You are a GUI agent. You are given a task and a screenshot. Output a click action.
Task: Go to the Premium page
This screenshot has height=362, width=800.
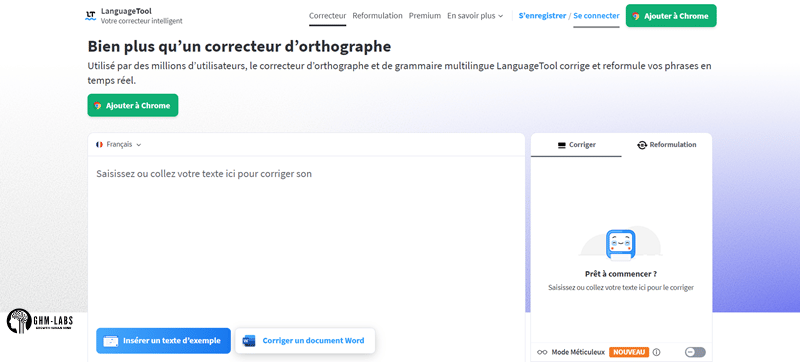pos(424,16)
